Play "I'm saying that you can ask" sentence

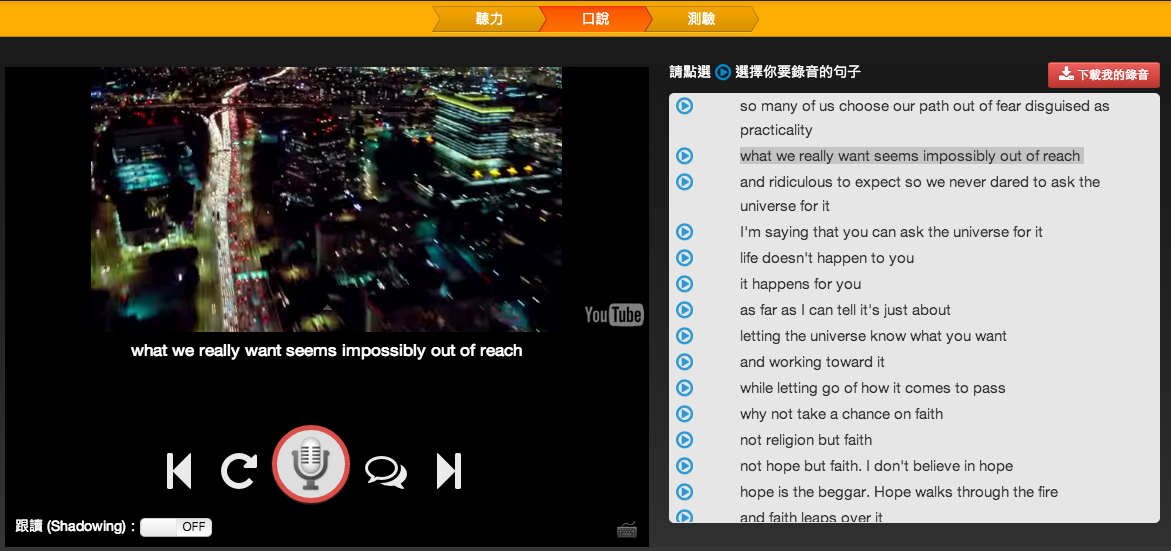tap(684, 232)
